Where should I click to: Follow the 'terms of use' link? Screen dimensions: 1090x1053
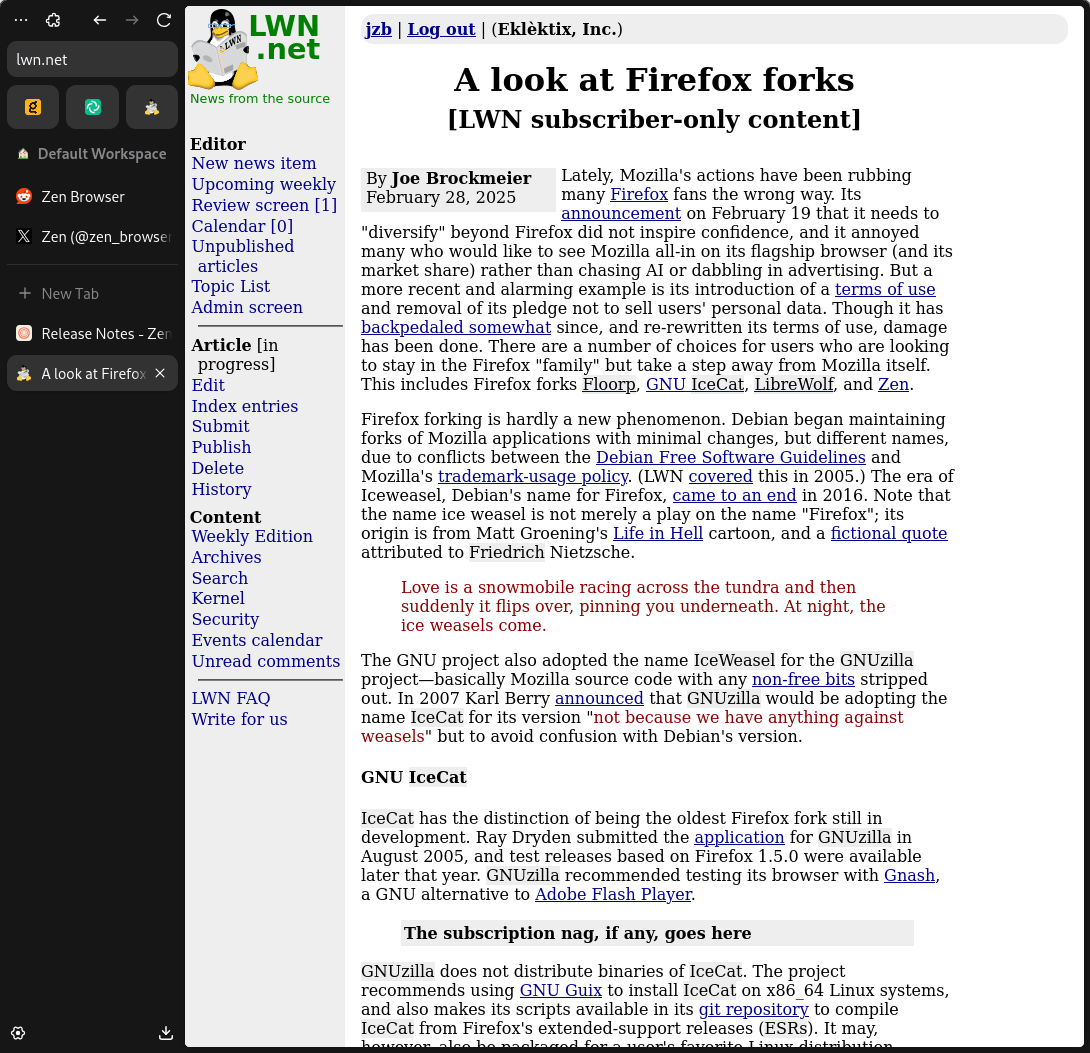click(x=885, y=289)
